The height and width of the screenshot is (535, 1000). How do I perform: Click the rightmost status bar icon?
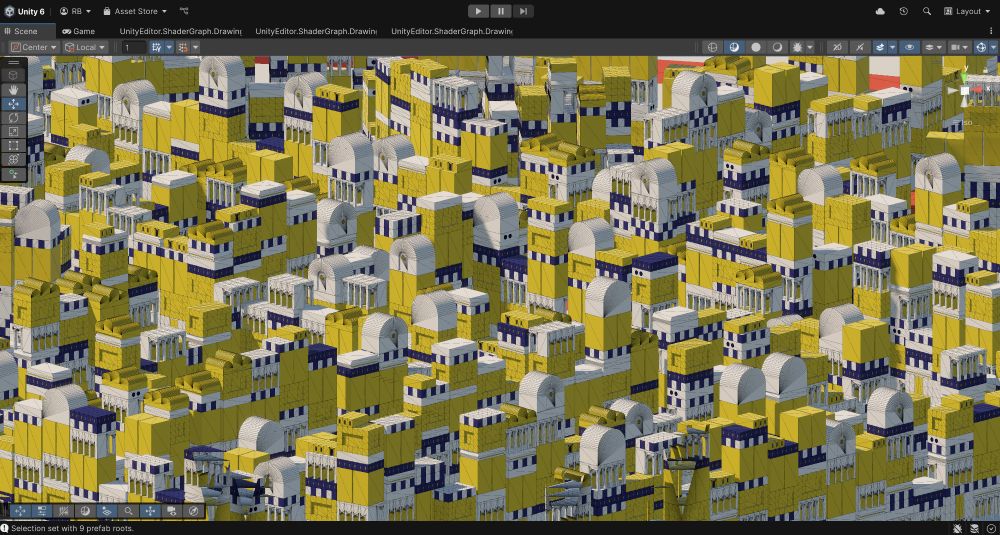pyautogui.click(x=990, y=529)
